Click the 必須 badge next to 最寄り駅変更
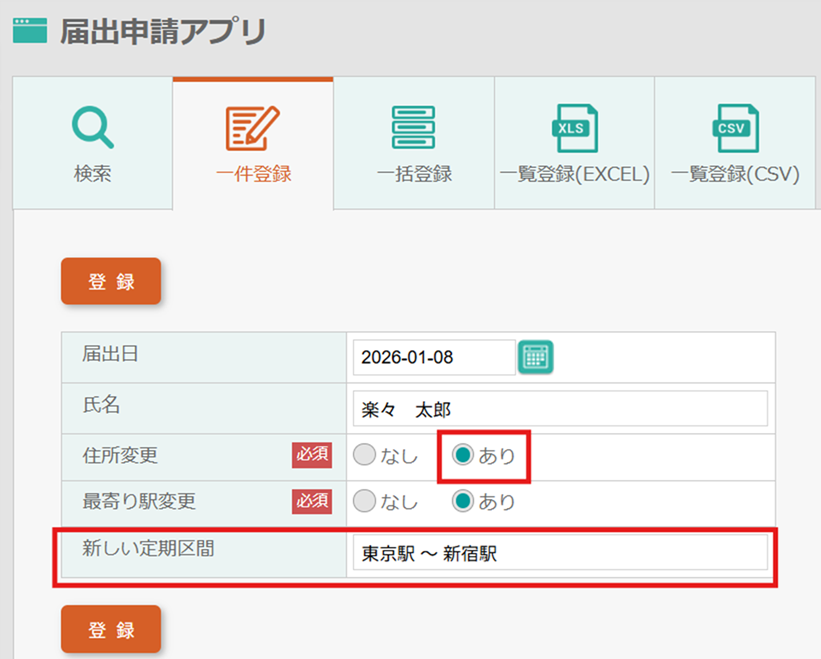Screen dimensions: 821x659 click(x=311, y=501)
